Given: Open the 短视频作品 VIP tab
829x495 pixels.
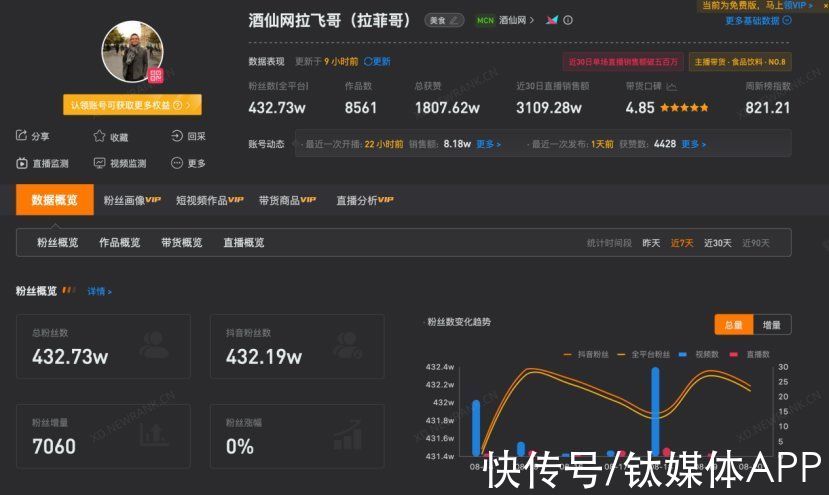Looking at the screenshot, I should (209, 200).
